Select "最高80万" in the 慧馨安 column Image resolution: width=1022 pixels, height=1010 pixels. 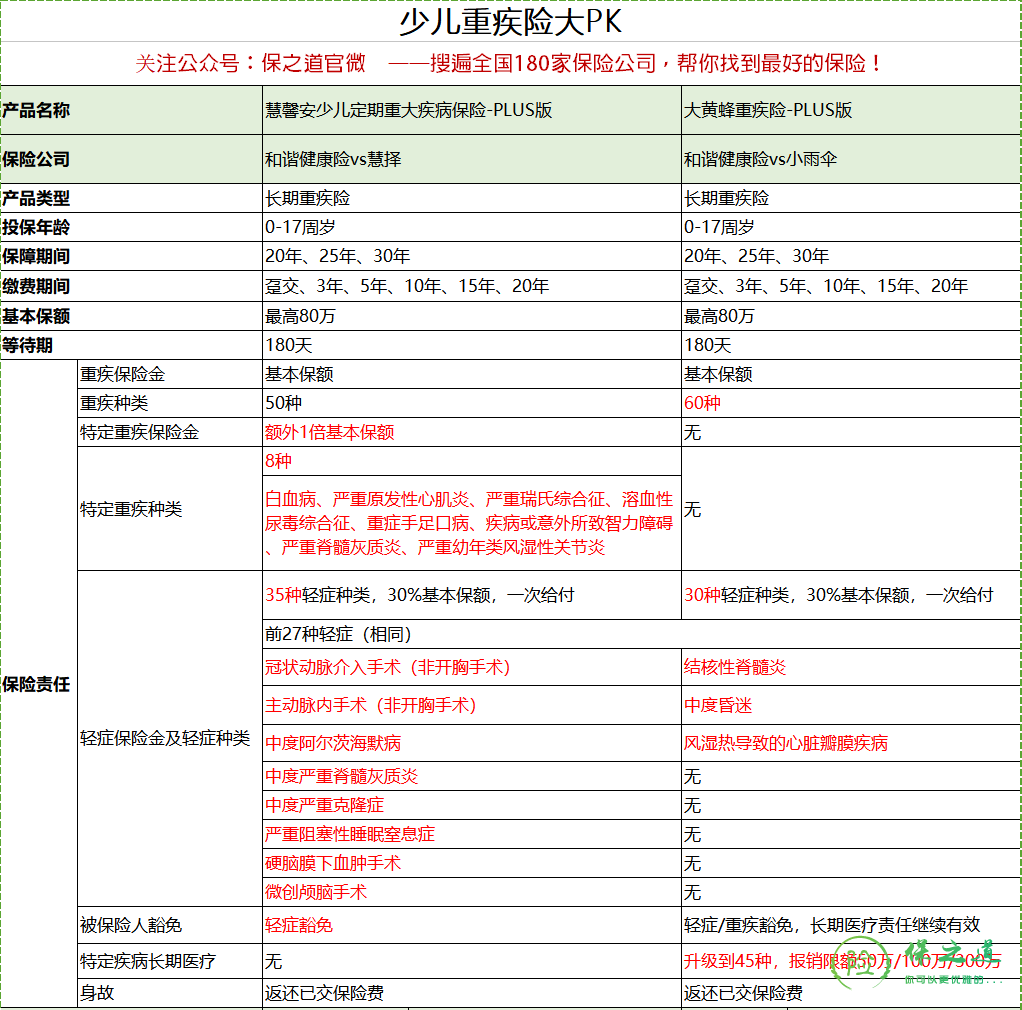pos(472,316)
